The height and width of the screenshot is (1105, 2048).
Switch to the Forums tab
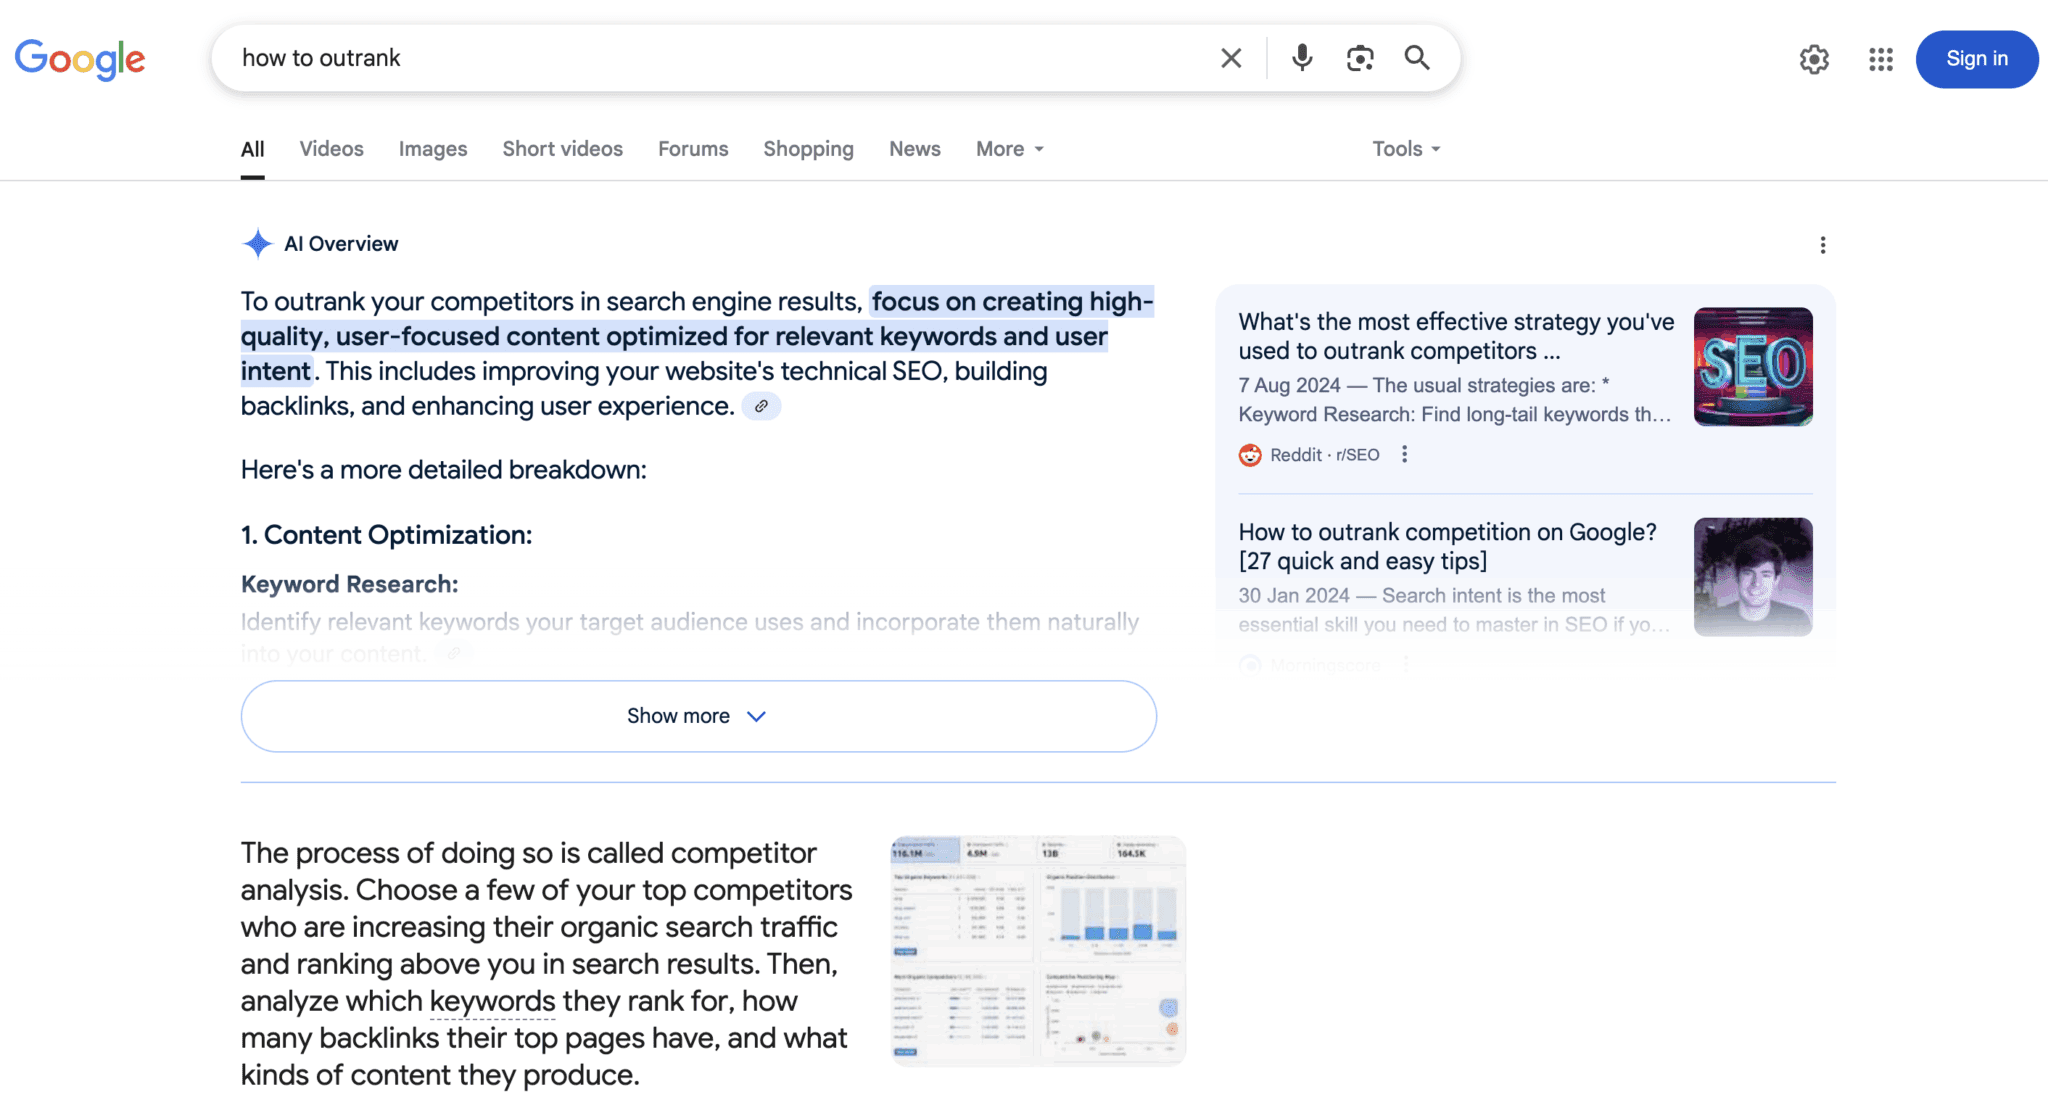[693, 149]
